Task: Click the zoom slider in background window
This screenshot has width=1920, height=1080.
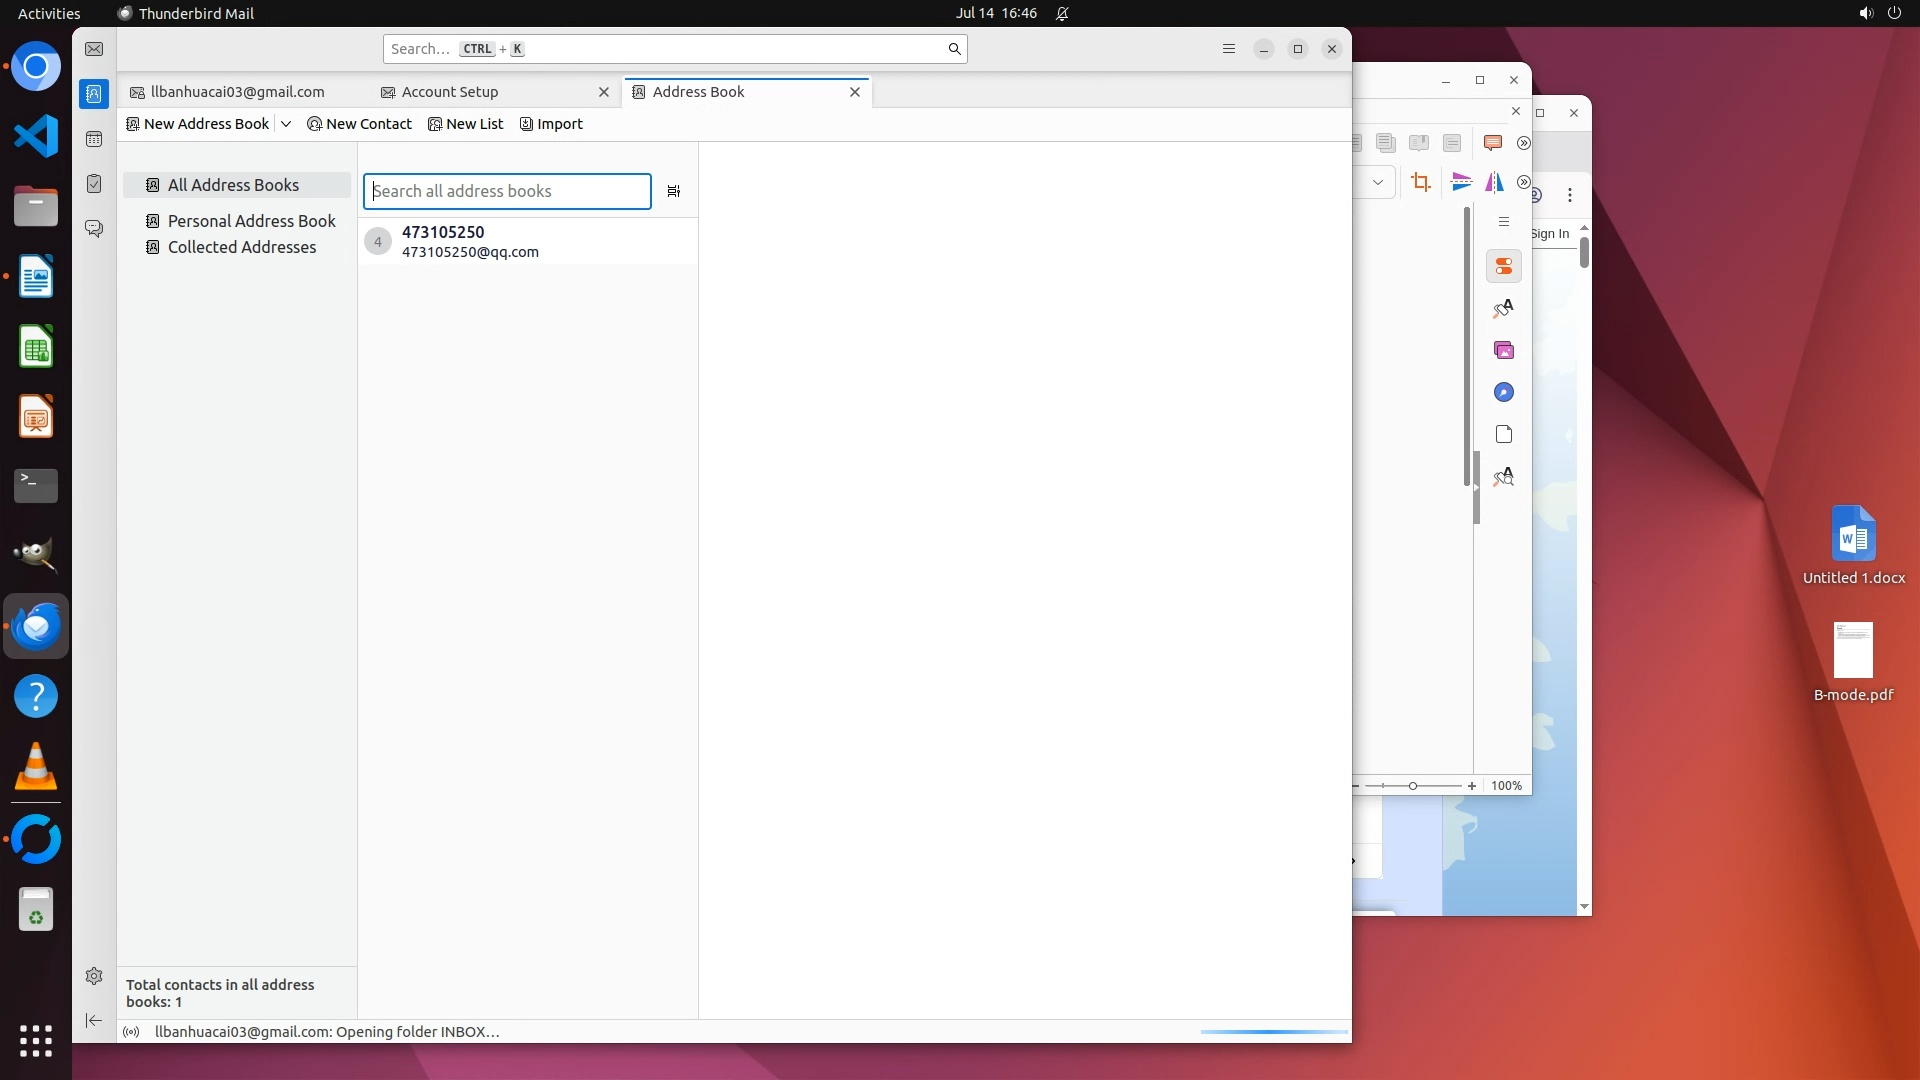Action: [1413, 786]
